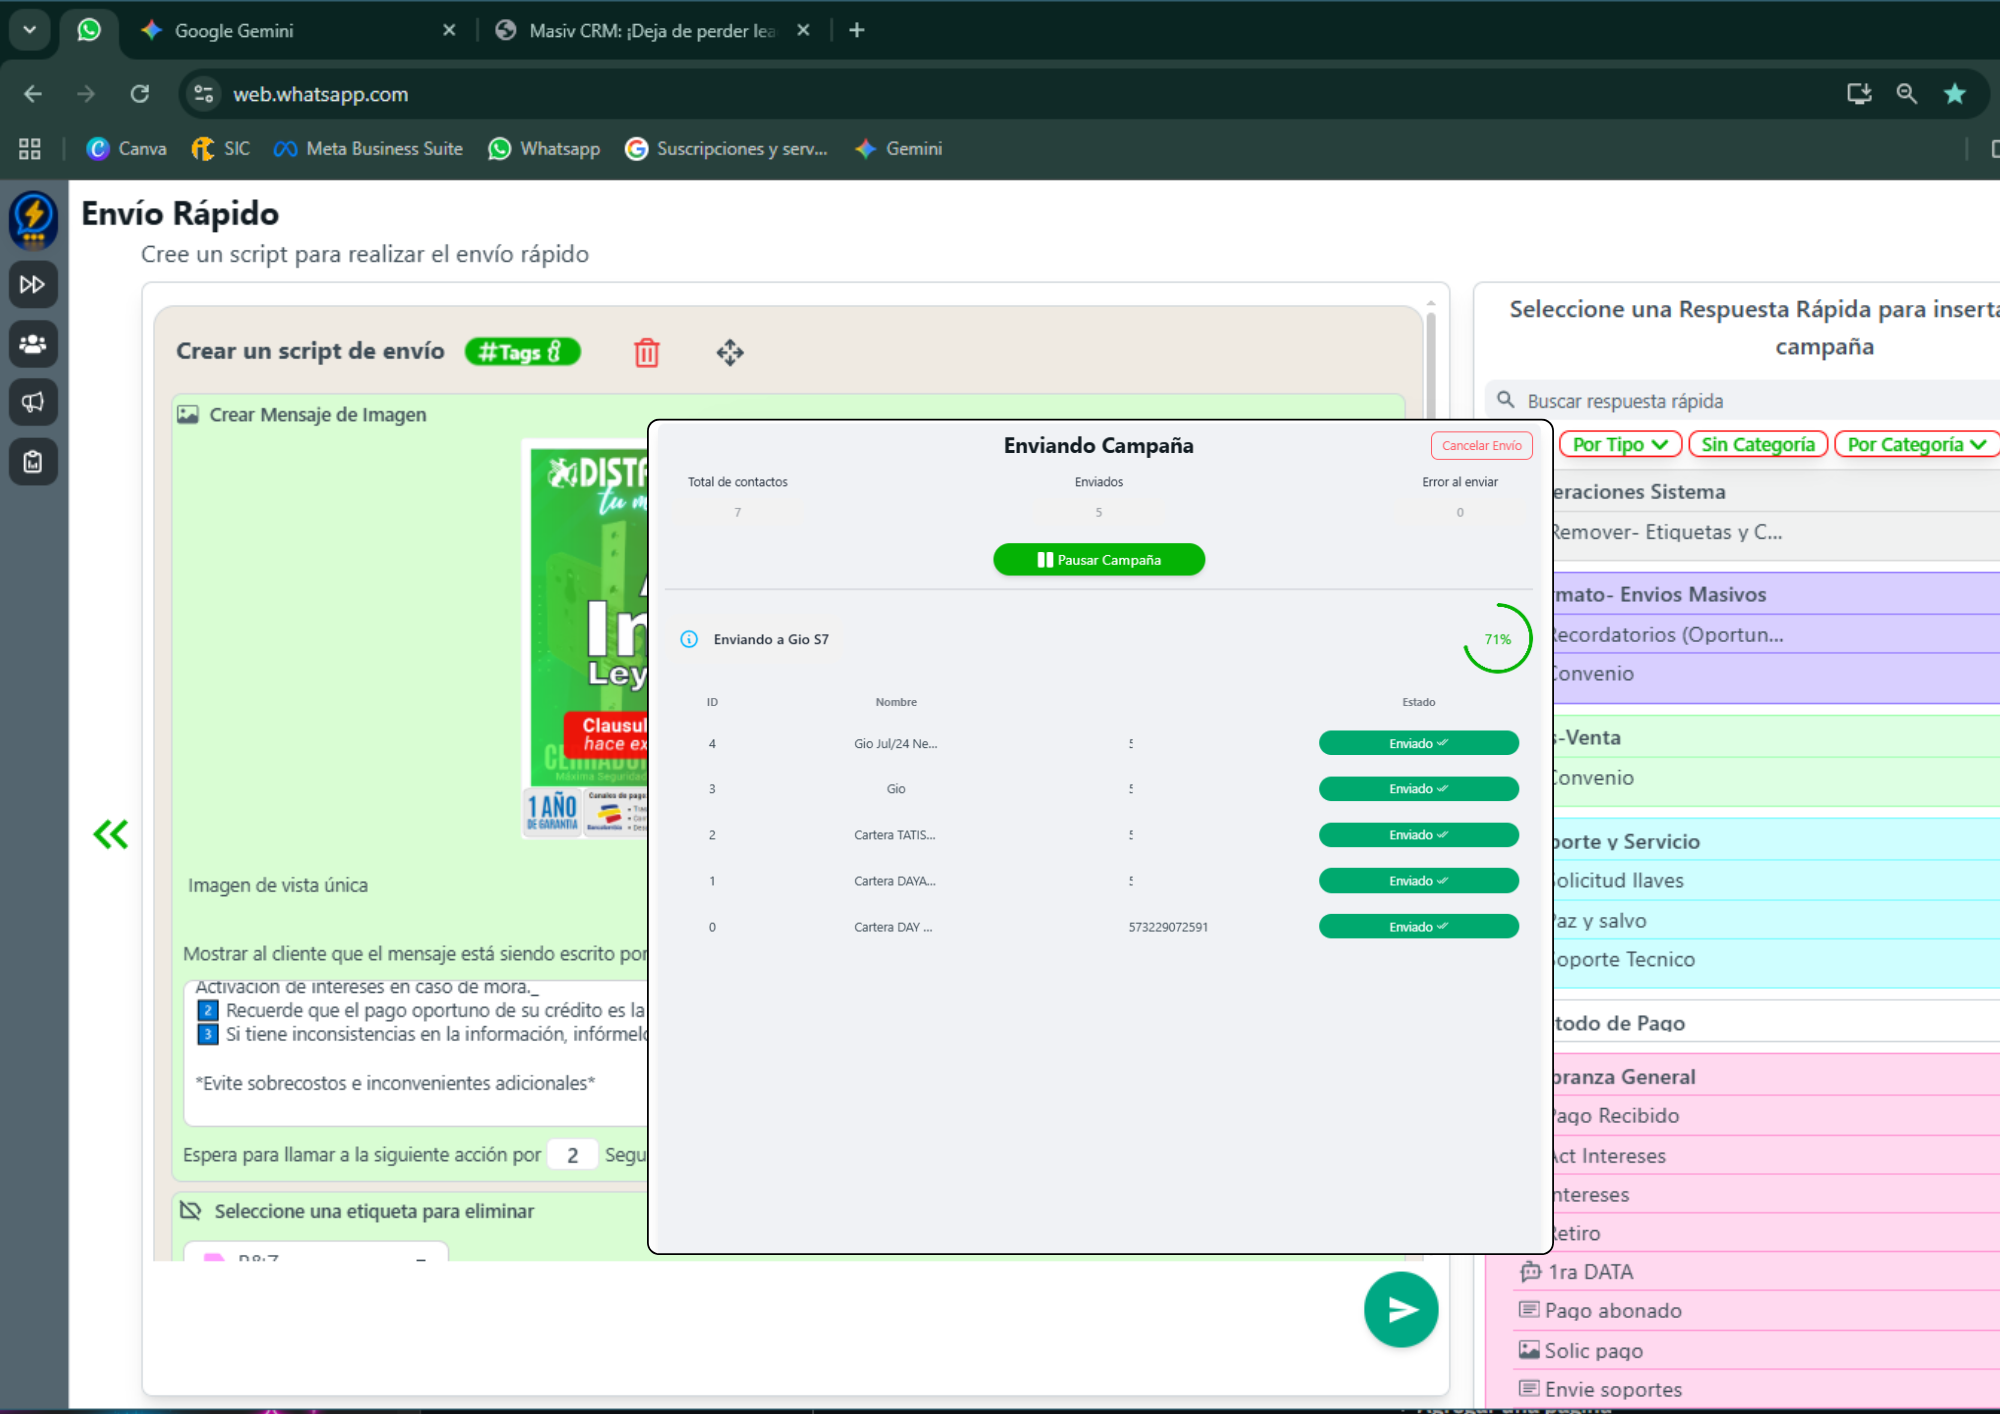Click the #Tags green badge

pyautogui.click(x=522, y=352)
